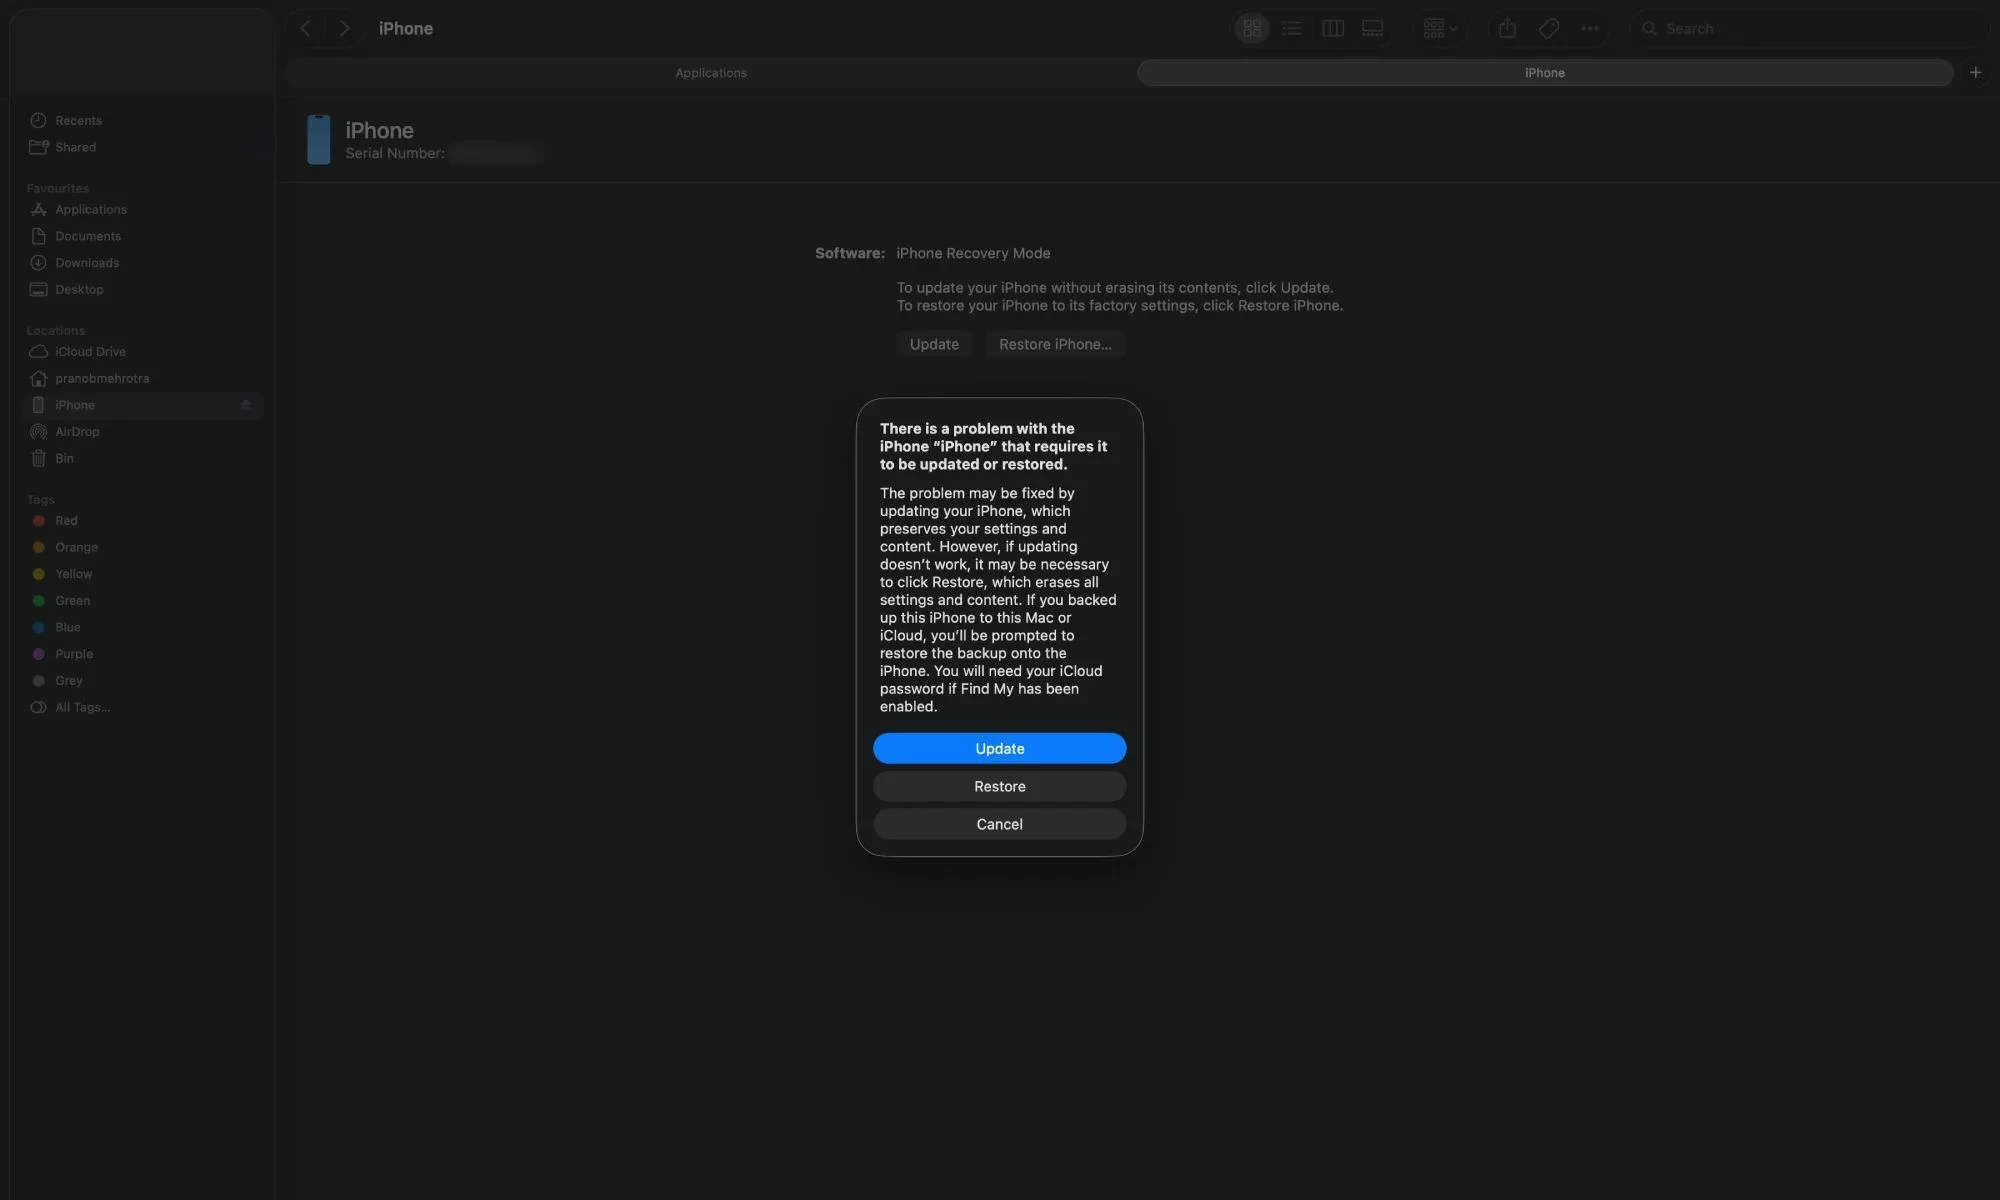Switch to list view
The width and height of the screenshot is (2000, 1200).
1292,28
